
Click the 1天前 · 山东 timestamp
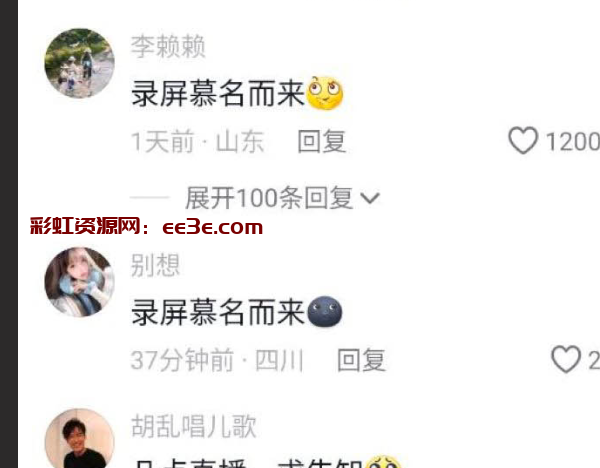click(x=197, y=142)
